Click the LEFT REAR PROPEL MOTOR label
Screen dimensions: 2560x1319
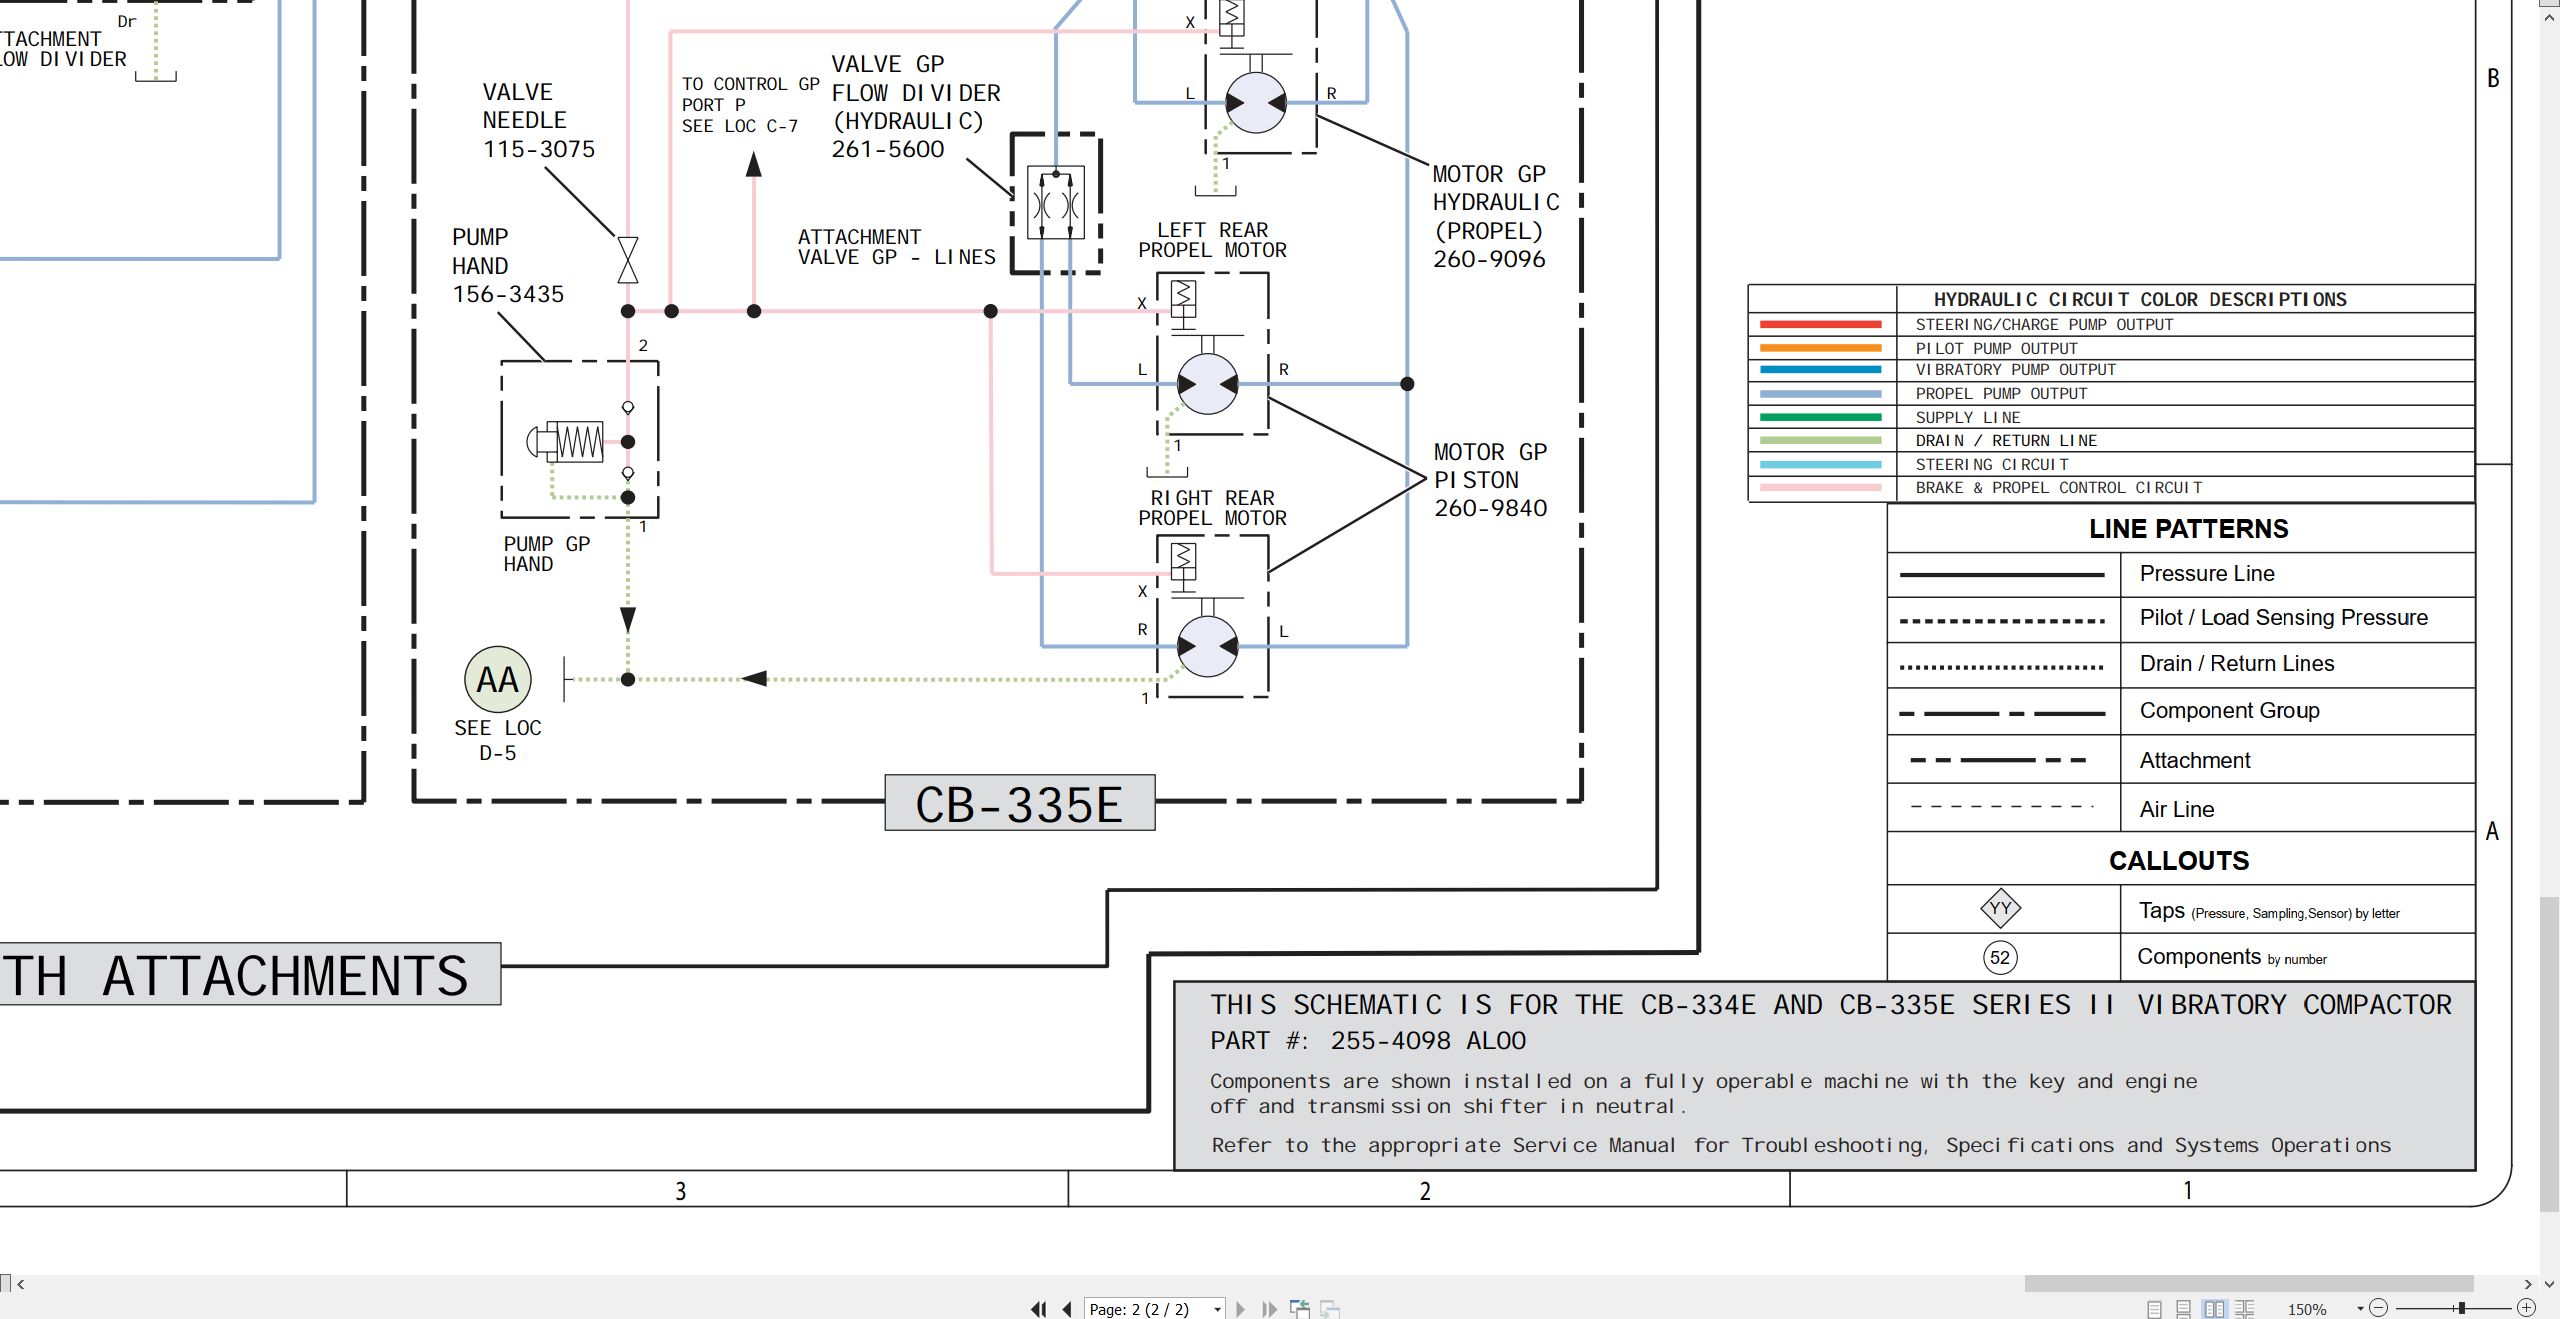click(x=1212, y=240)
